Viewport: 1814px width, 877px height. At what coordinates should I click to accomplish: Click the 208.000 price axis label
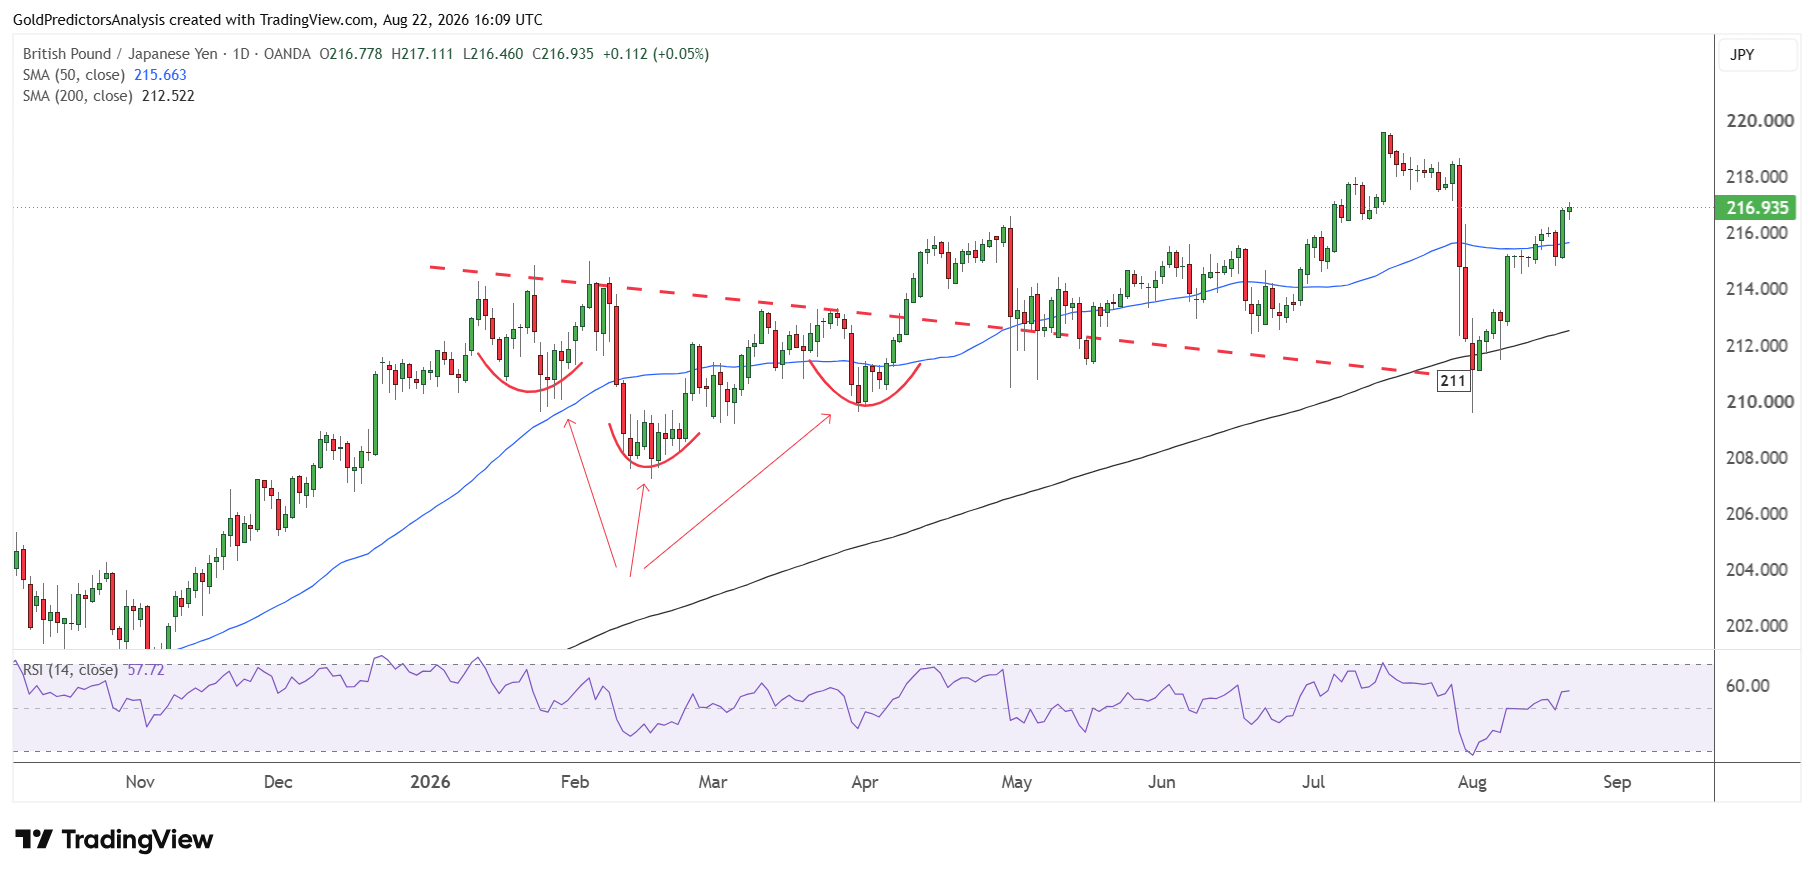[x=1757, y=458]
